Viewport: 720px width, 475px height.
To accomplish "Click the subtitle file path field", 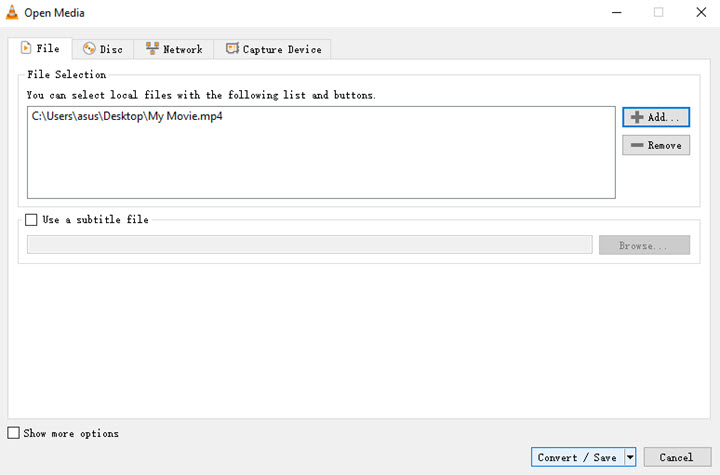I will (x=310, y=245).
